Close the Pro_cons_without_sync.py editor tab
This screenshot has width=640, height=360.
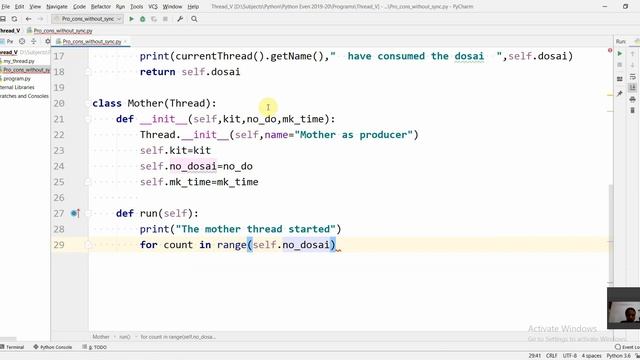pos(126,42)
